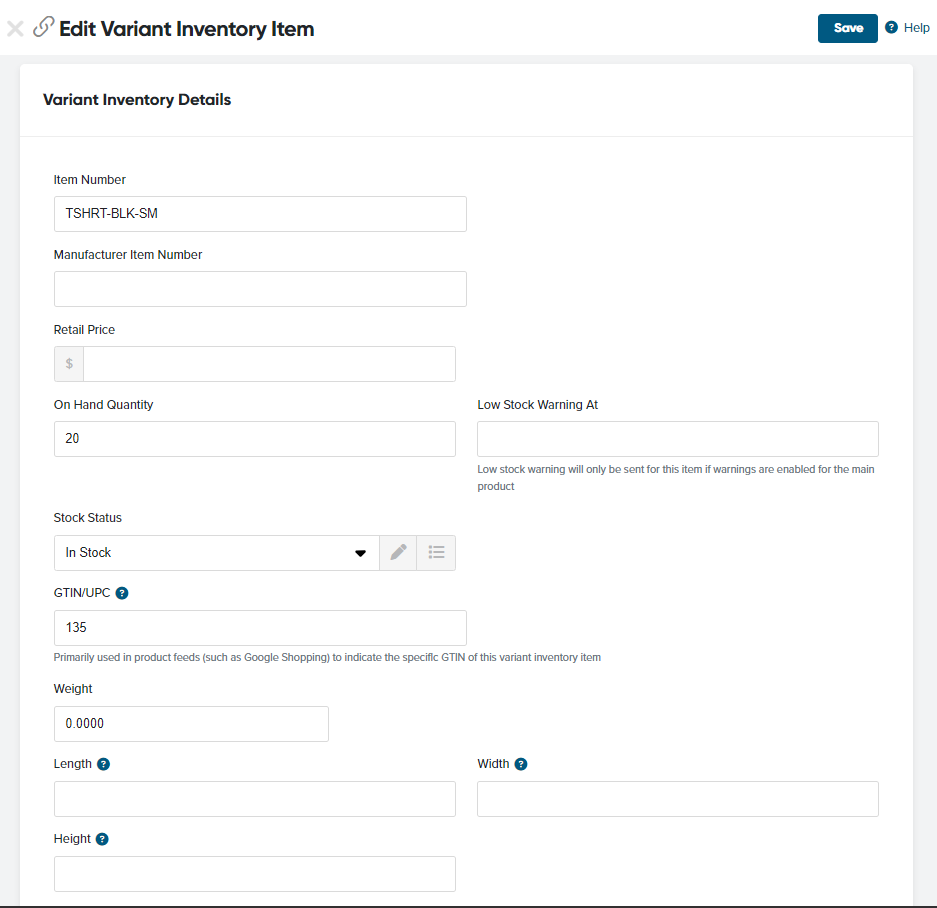Open the Stock Status edit pencil icon
The width and height of the screenshot is (937, 908).
398,552
